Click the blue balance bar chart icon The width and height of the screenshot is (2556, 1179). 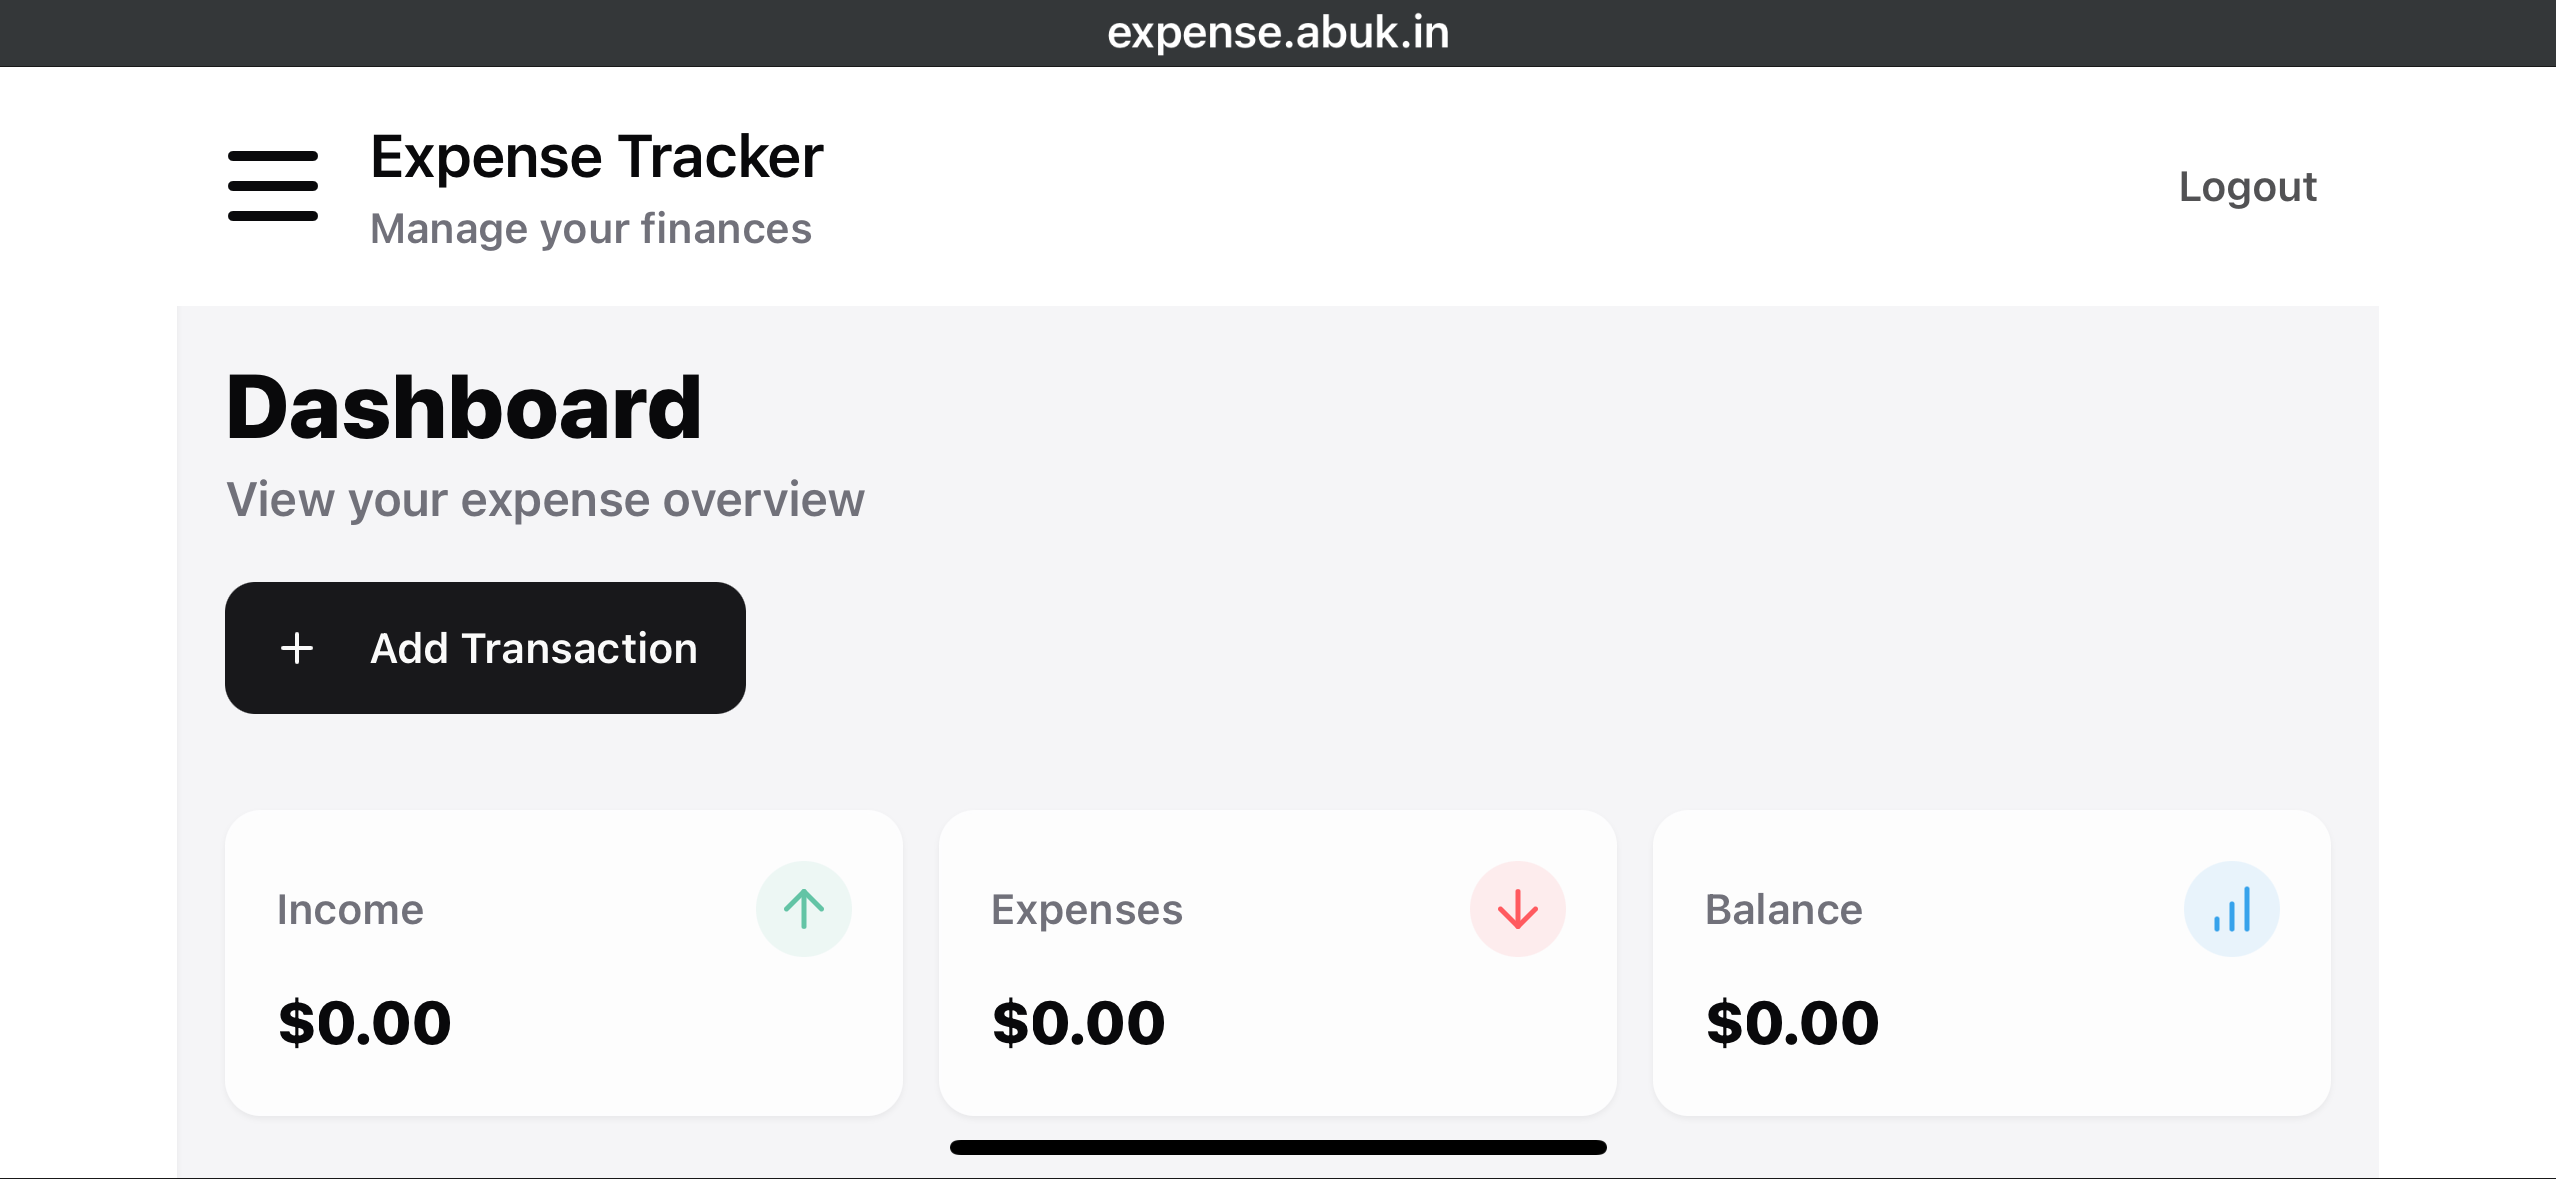tap(2231, 908)
